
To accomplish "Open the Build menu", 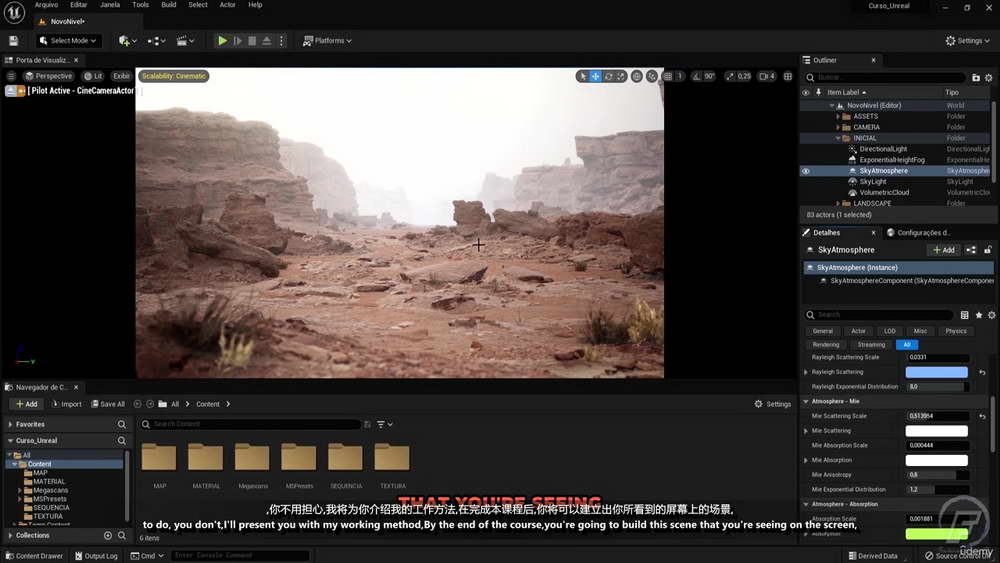I will 169,5.
